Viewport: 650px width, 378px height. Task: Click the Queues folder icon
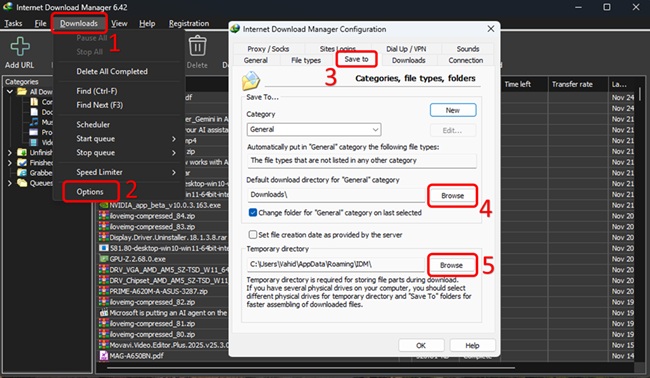point(22,183)
